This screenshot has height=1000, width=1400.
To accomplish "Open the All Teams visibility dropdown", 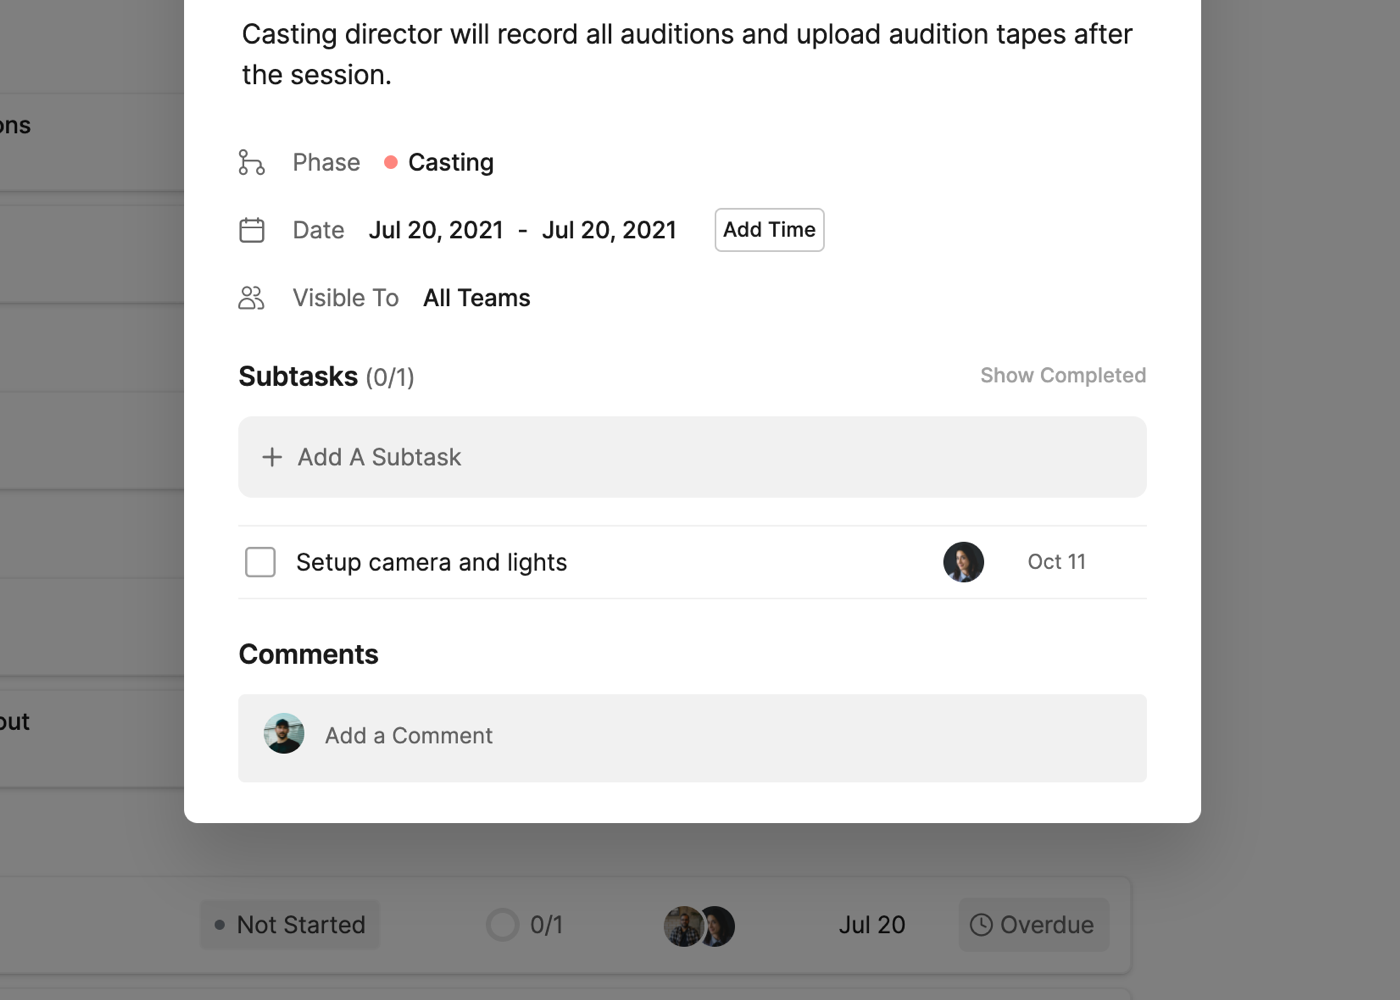I will (476, 298).
